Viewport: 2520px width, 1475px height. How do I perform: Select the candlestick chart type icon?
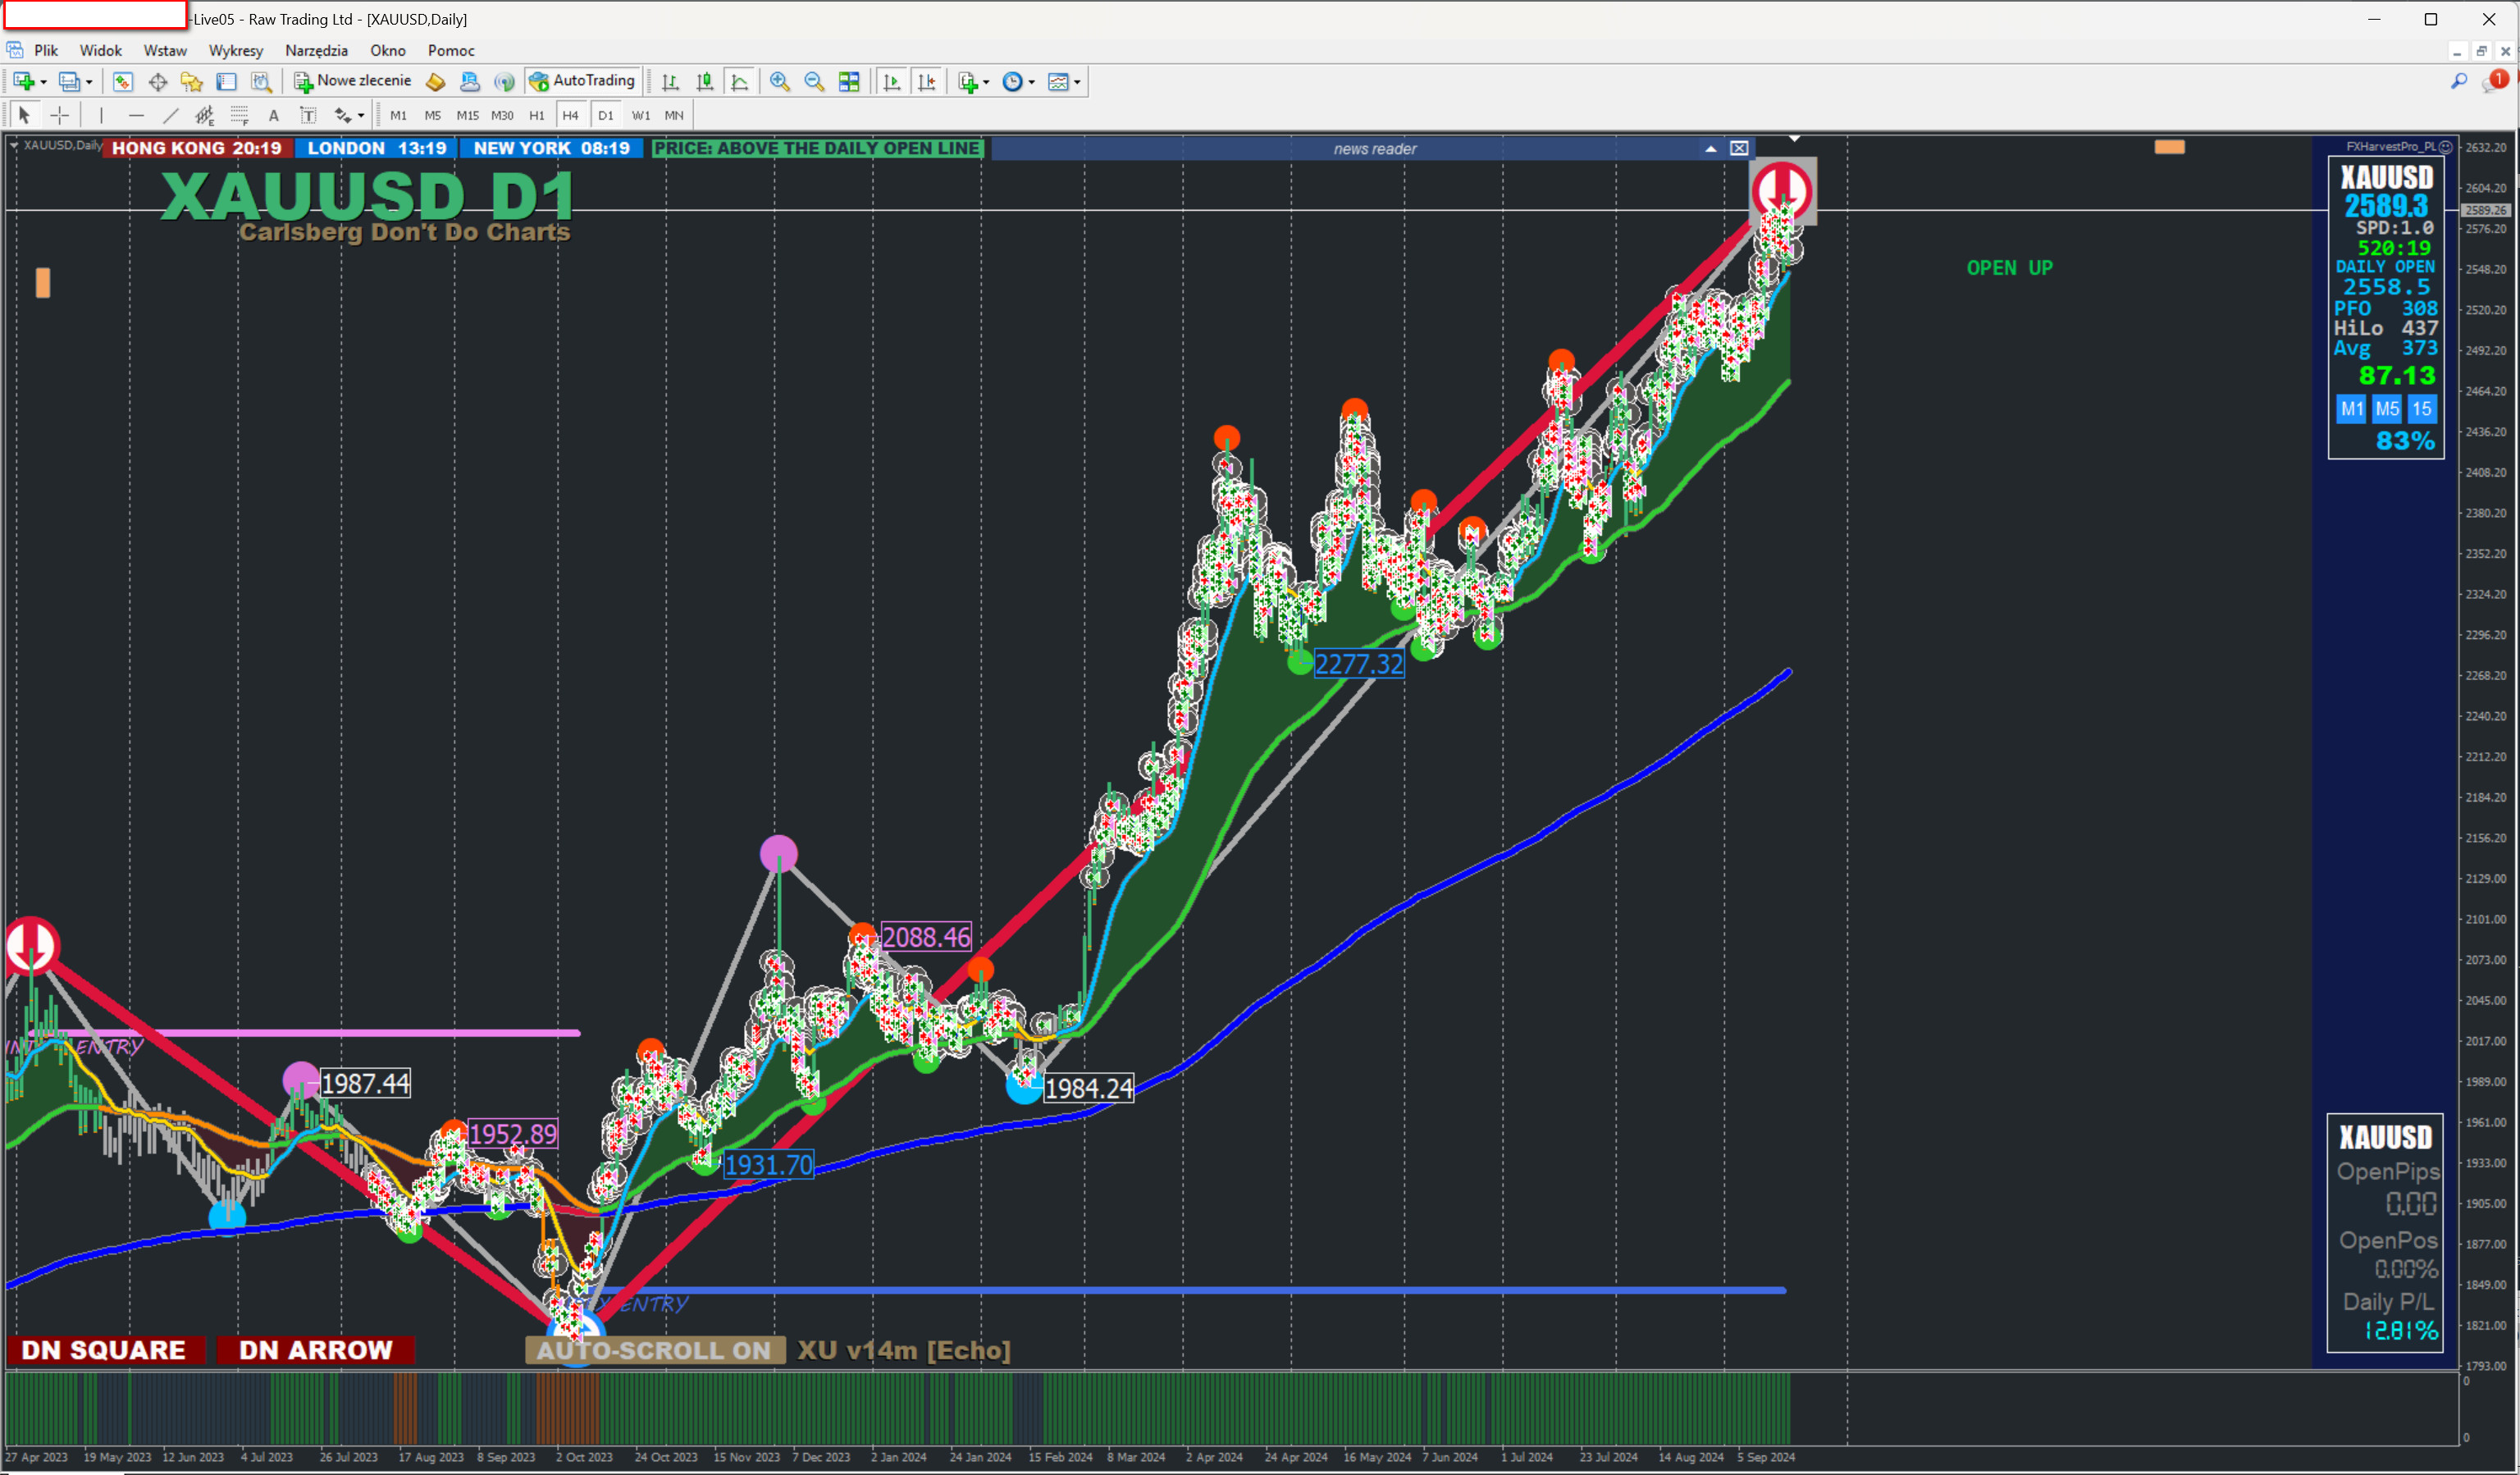(705, 82)
